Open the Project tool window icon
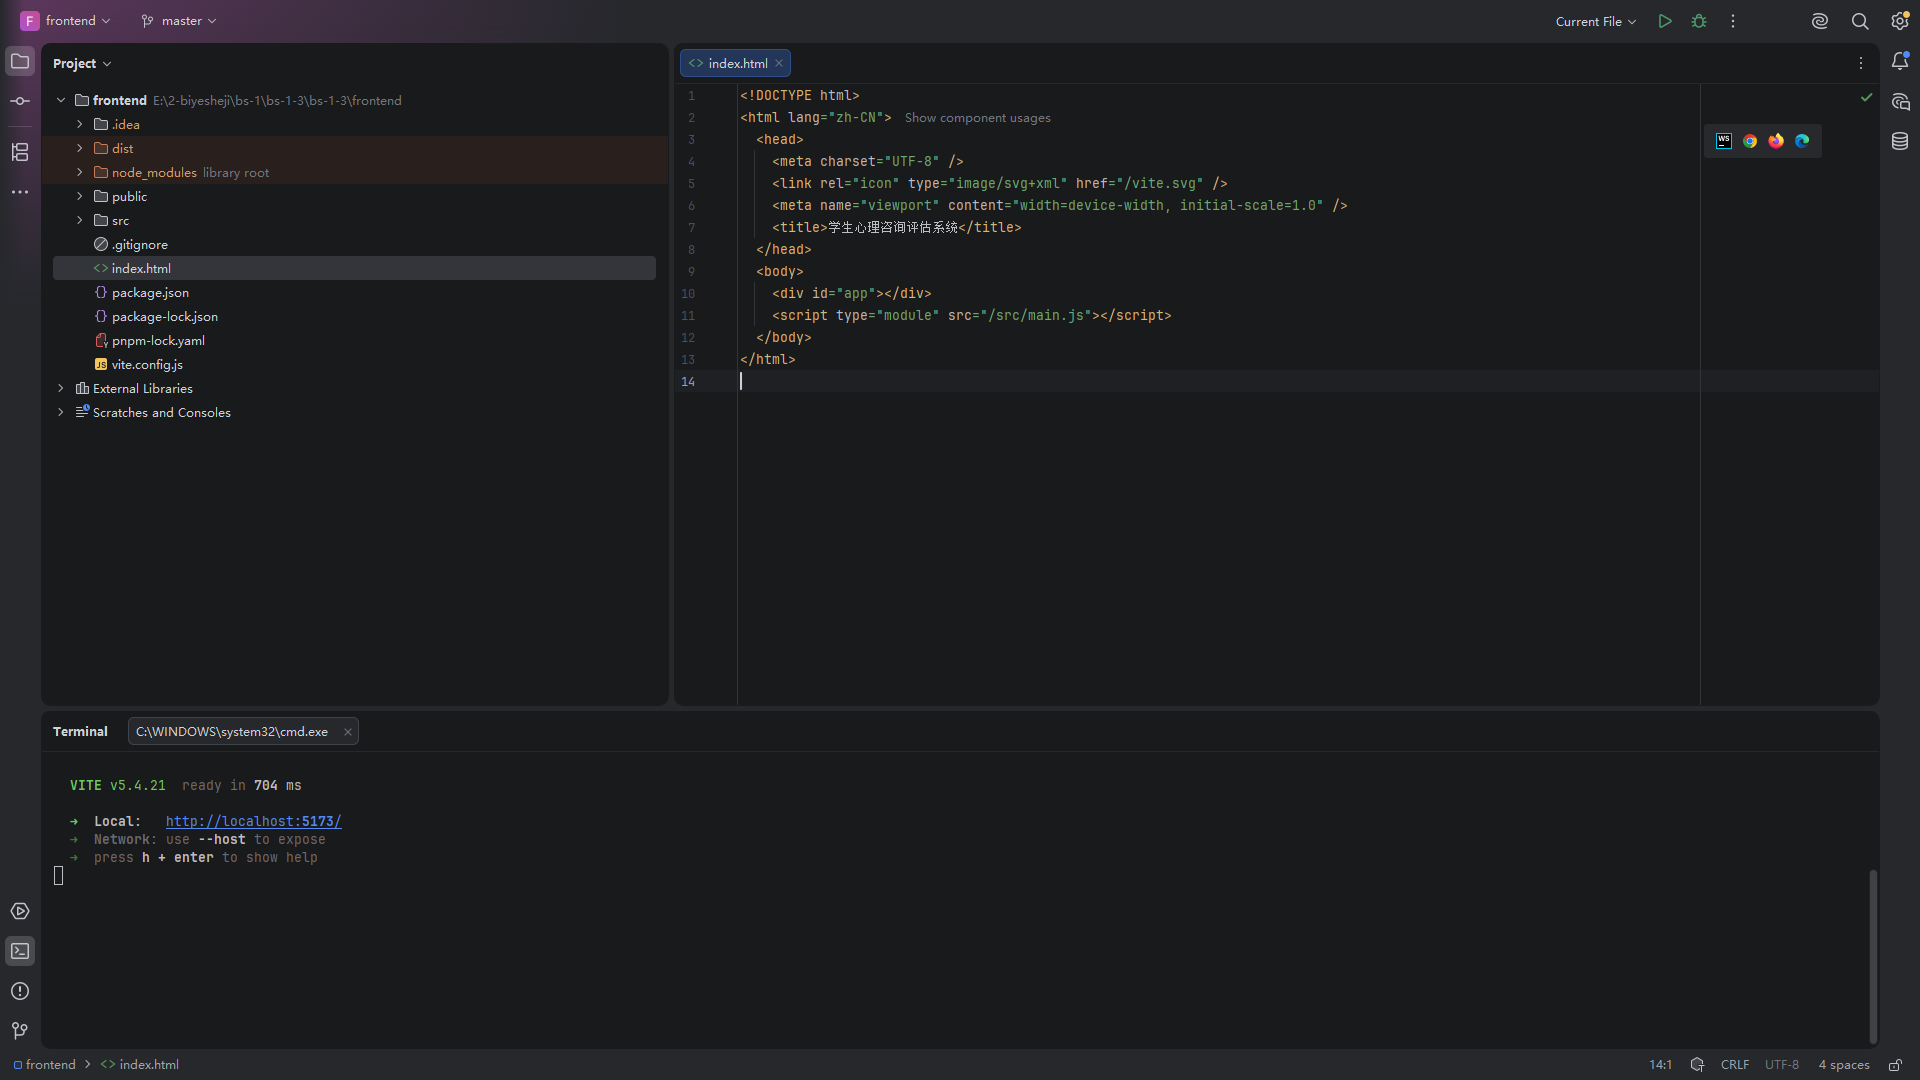The height and width of the screenshot is (1080, 1920). [x=20, y=62]
